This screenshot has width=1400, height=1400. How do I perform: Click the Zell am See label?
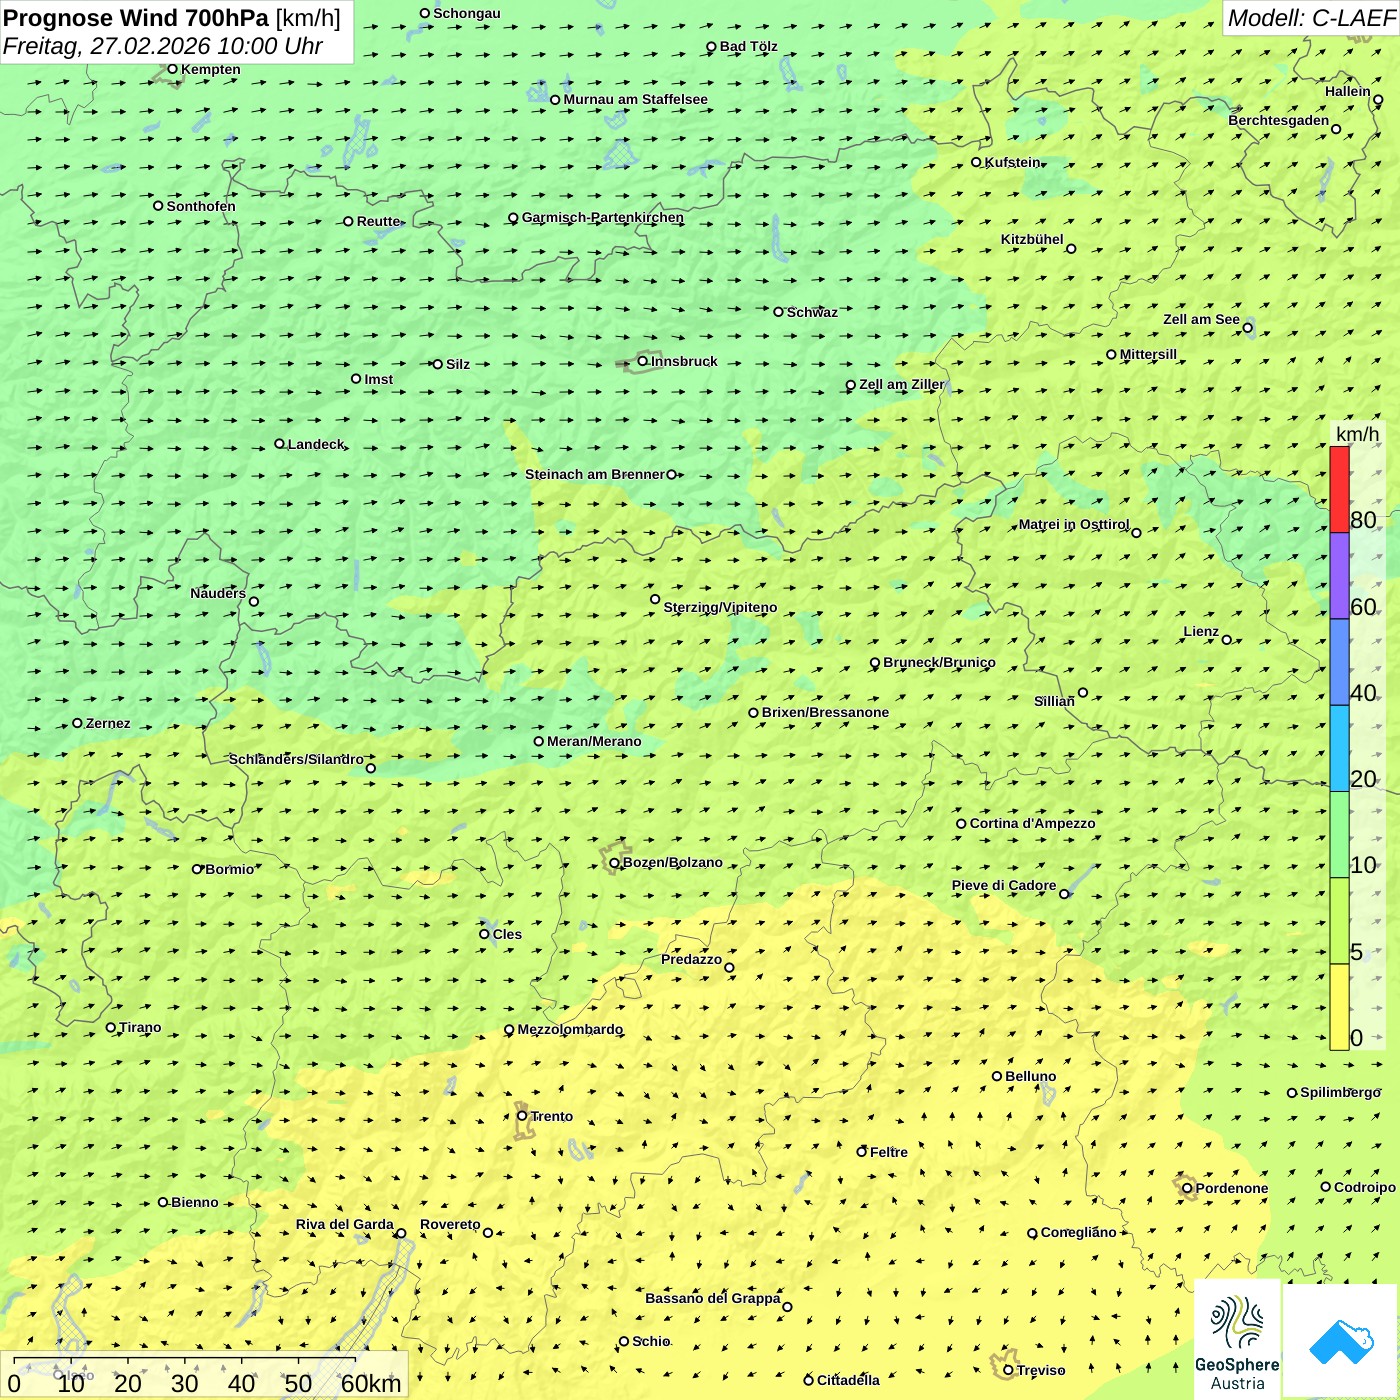coord(1201,319)
